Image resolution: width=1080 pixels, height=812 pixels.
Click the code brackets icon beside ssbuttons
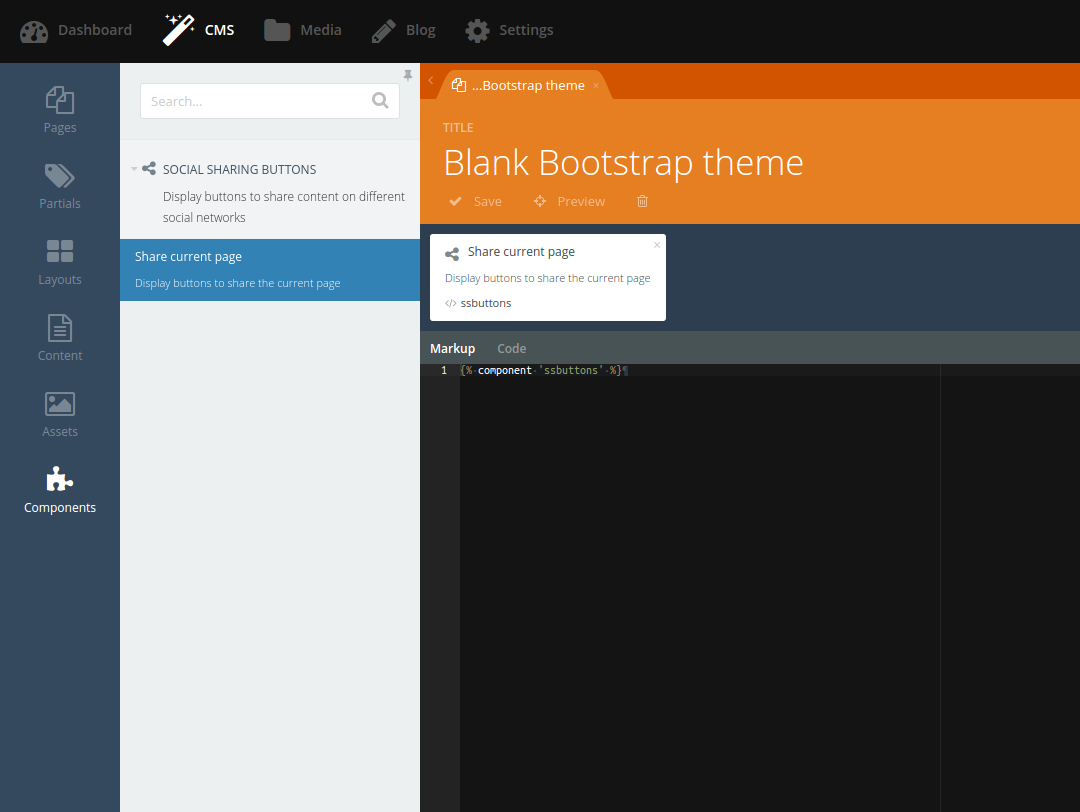coord(450,303)
